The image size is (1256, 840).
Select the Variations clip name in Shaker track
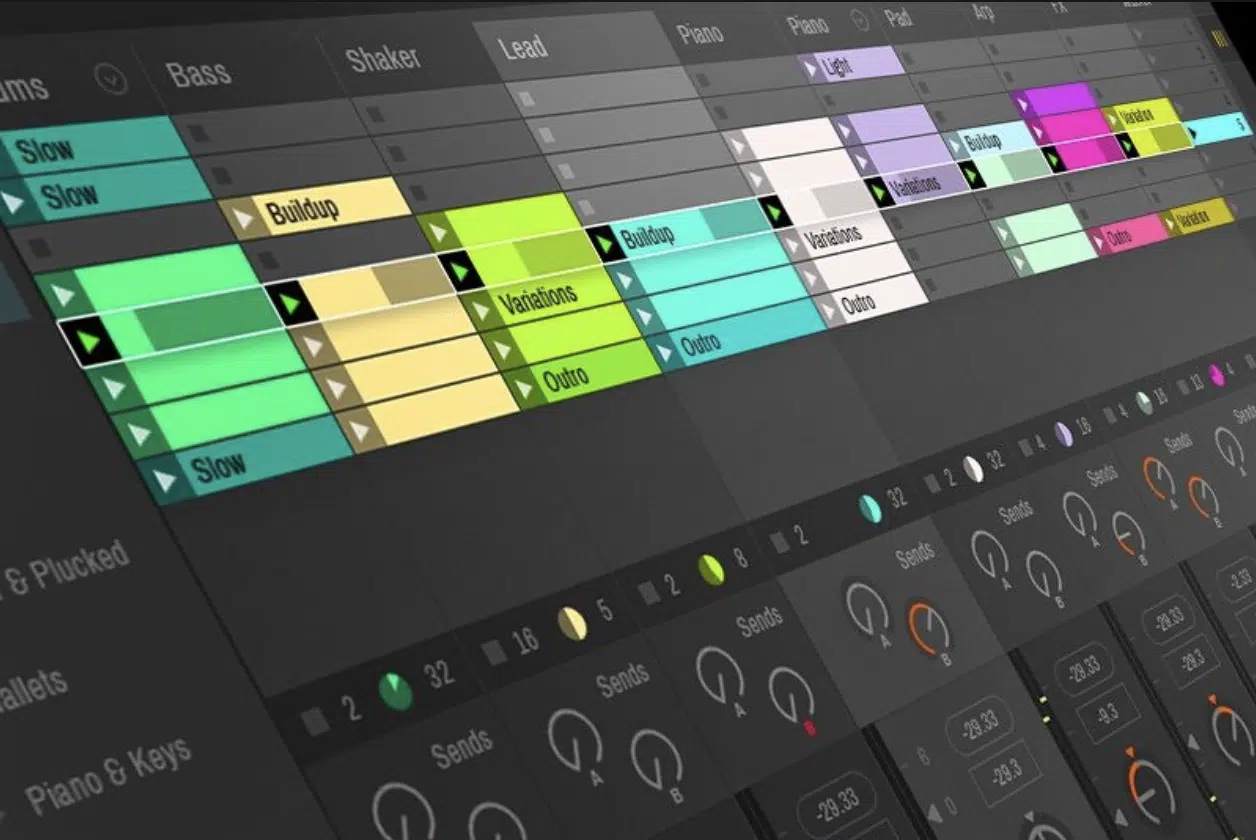[x=538, y=298]
